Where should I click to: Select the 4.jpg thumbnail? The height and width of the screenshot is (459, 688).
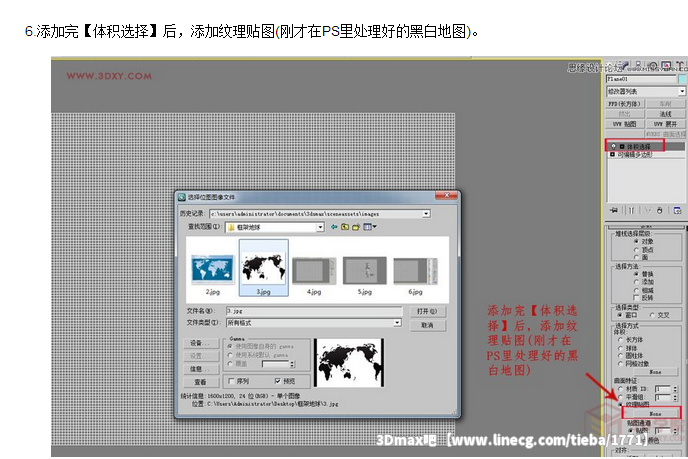pyautogui.click(x=314, y=276)
